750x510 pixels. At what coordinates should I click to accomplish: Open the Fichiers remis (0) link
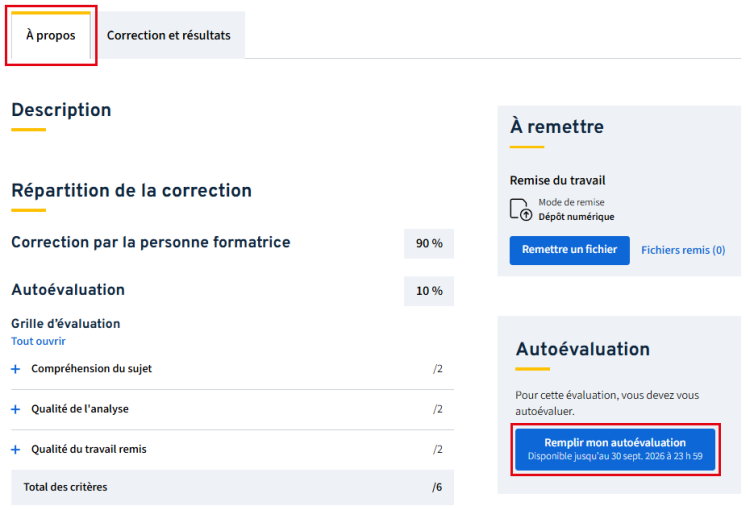[683, 250]
